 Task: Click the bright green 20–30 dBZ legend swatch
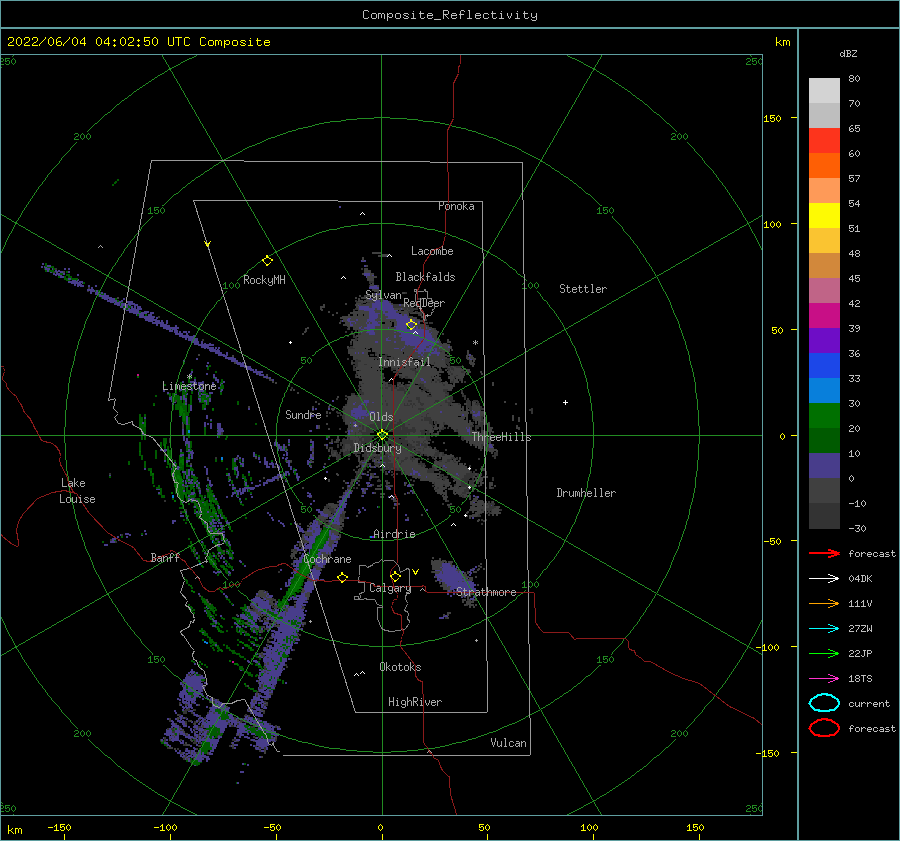(824, 416)
